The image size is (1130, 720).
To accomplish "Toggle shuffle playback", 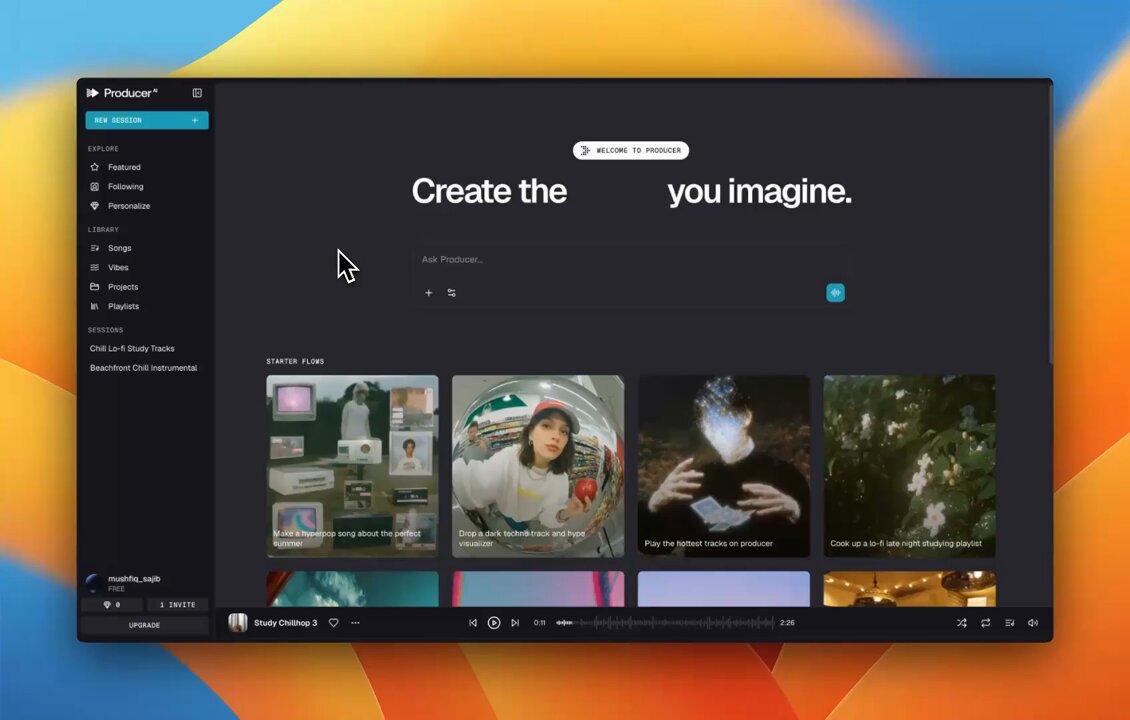I will [961, 623].
